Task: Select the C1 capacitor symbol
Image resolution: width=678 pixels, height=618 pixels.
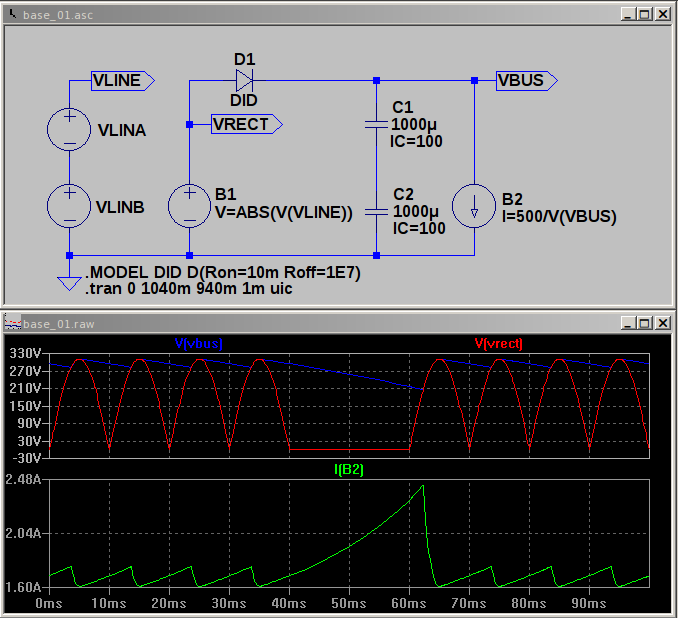Action: [x=376, y=125]
